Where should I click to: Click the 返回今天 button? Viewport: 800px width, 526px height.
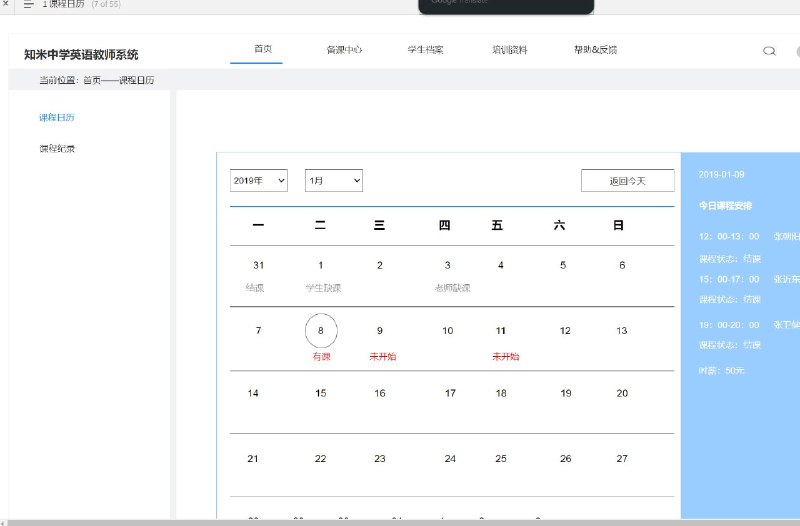tap(628, 181)
